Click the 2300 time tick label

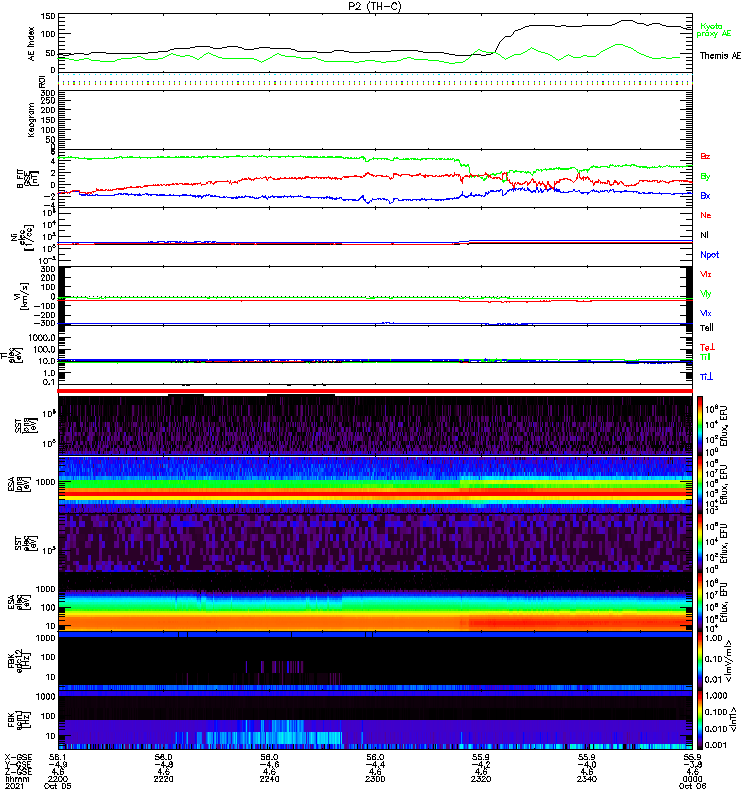tap(375, 779)
